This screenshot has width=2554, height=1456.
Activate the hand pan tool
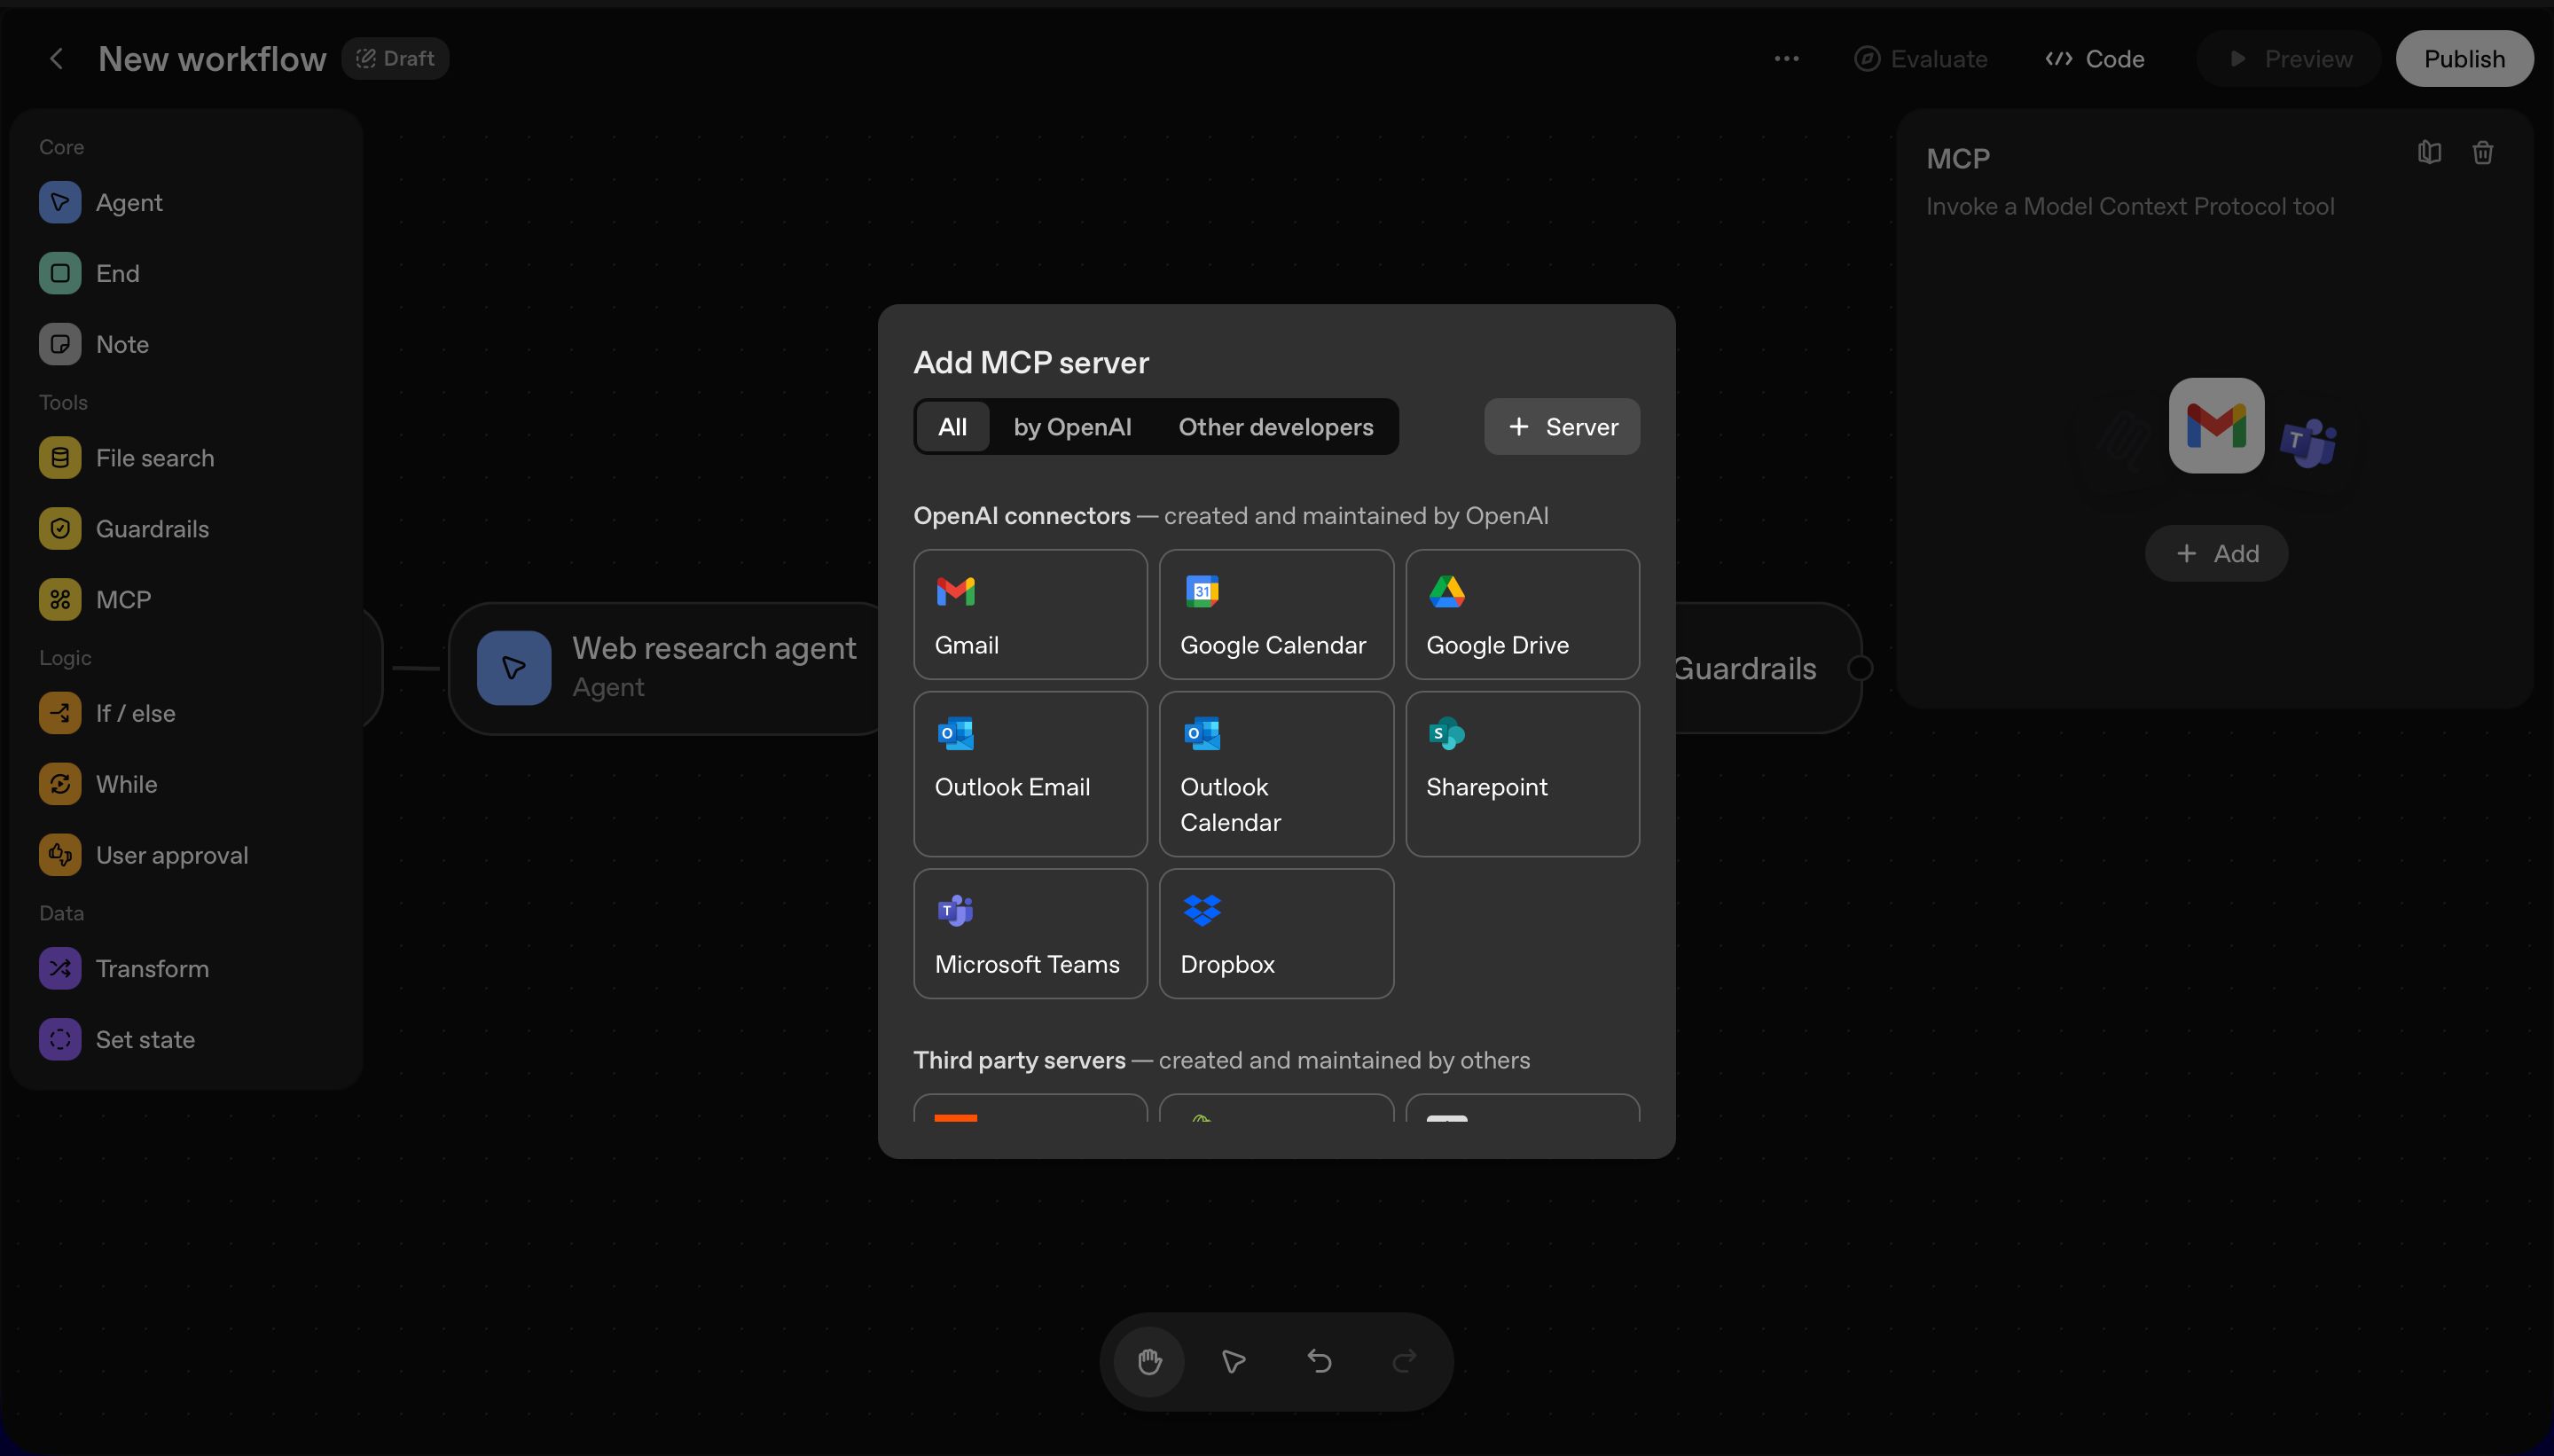point(1149,1361)
